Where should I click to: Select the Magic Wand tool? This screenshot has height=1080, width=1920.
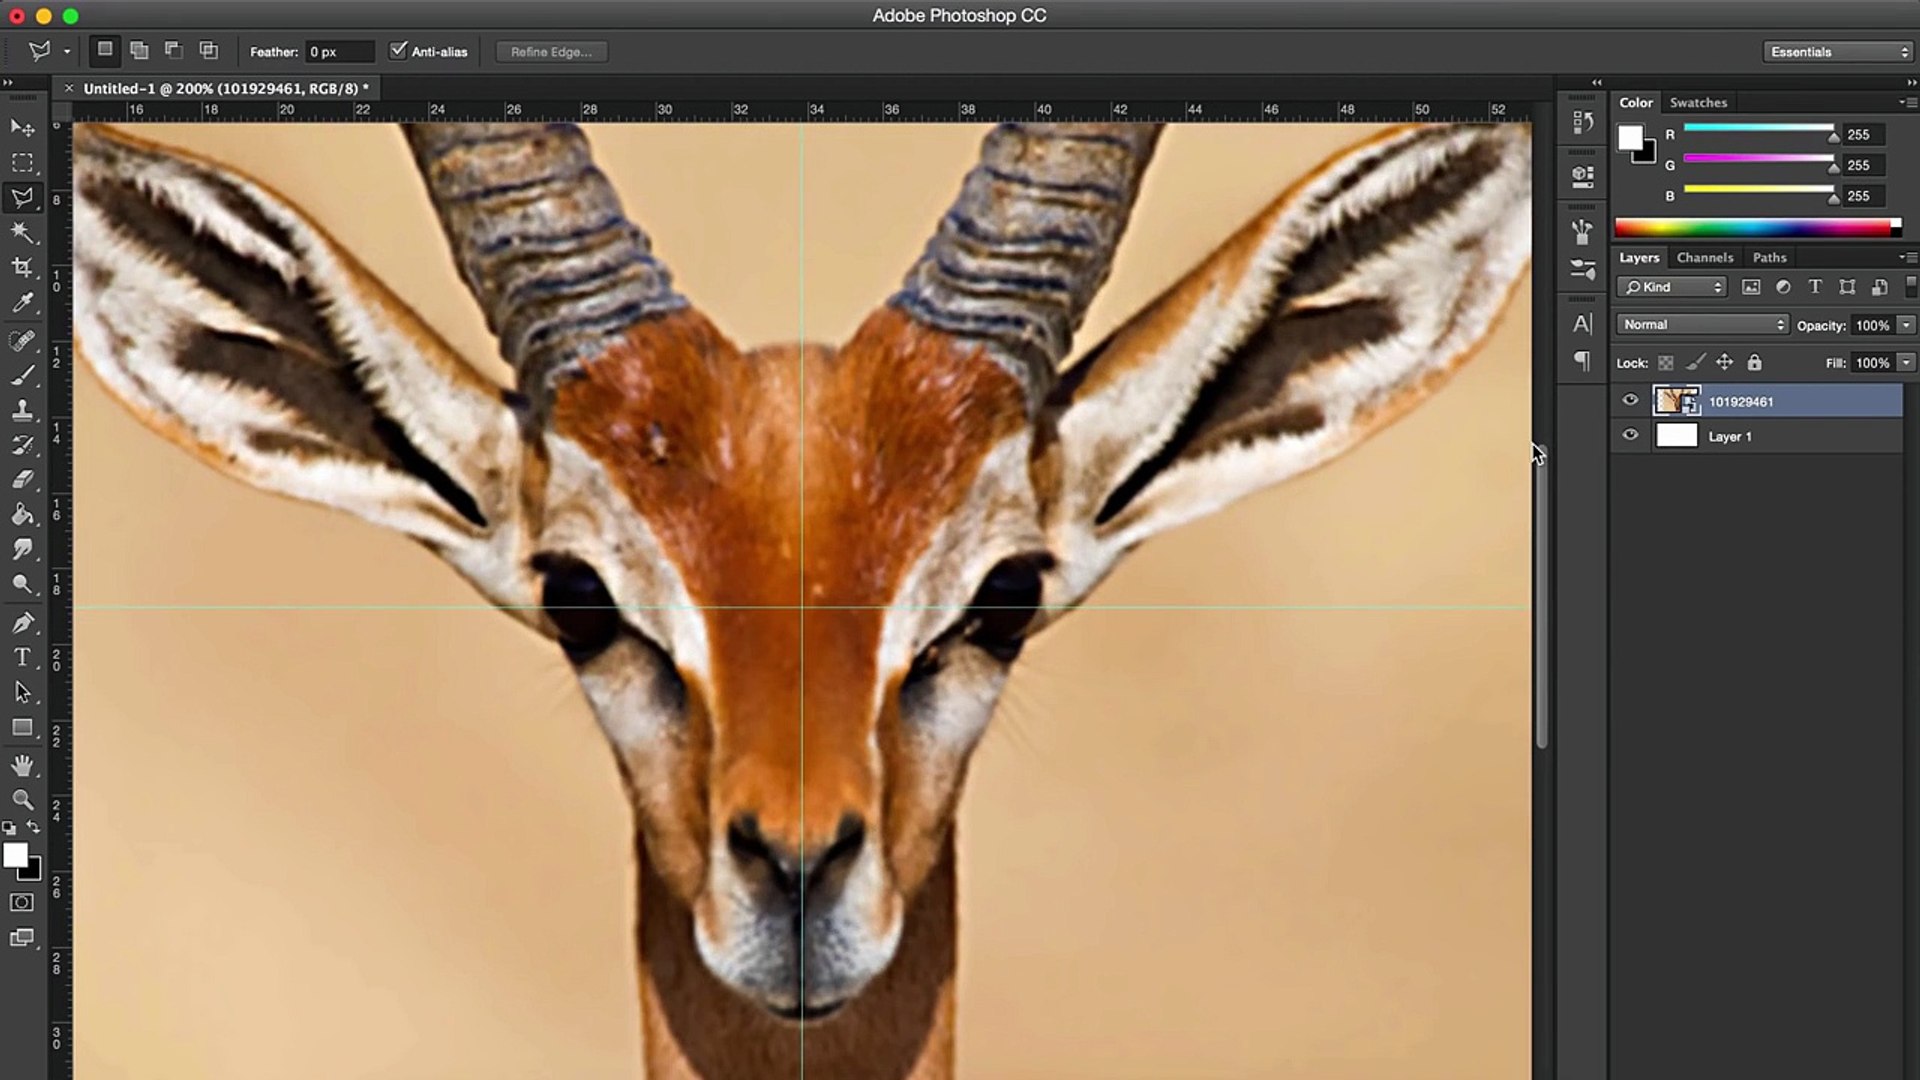click(22, 233)
